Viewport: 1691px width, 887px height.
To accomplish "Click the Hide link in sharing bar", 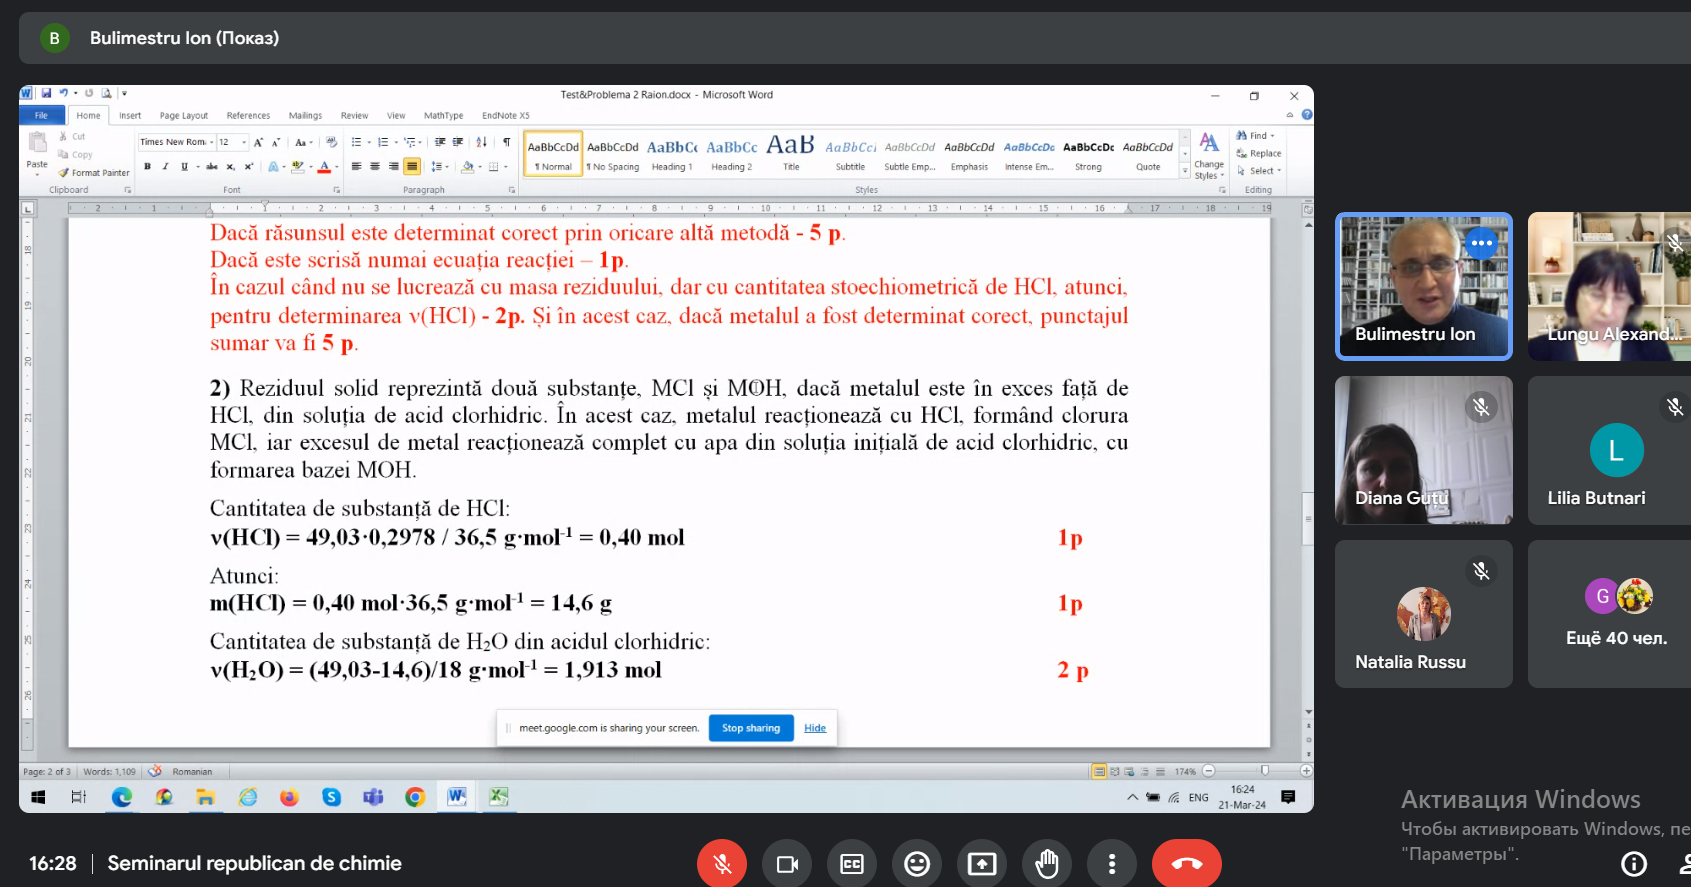I will tap(815, 728).
